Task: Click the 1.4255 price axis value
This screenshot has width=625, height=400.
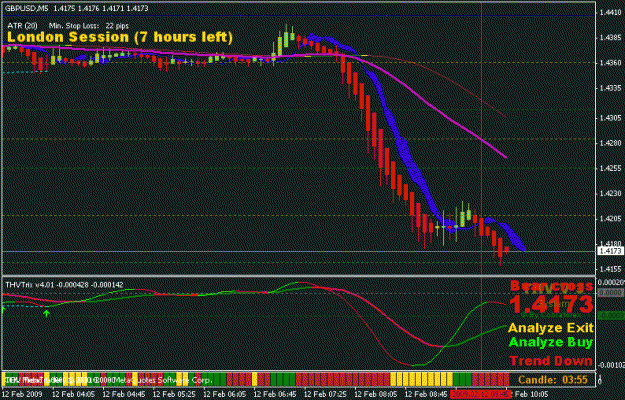Action: coord(610,169)
